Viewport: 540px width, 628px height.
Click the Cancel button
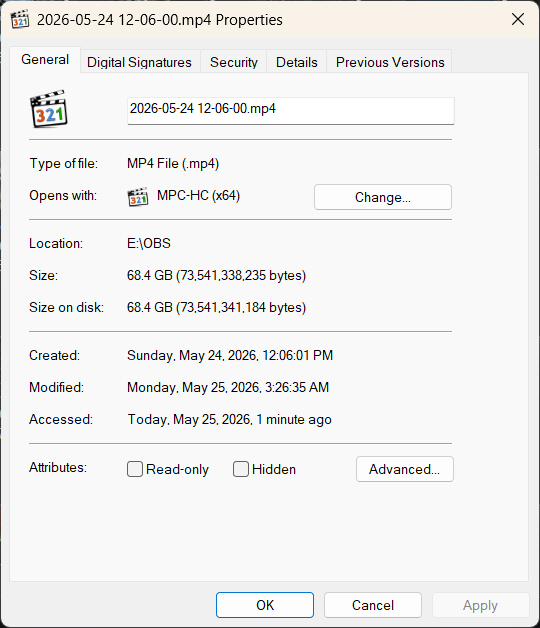click(x=373, y=605)
